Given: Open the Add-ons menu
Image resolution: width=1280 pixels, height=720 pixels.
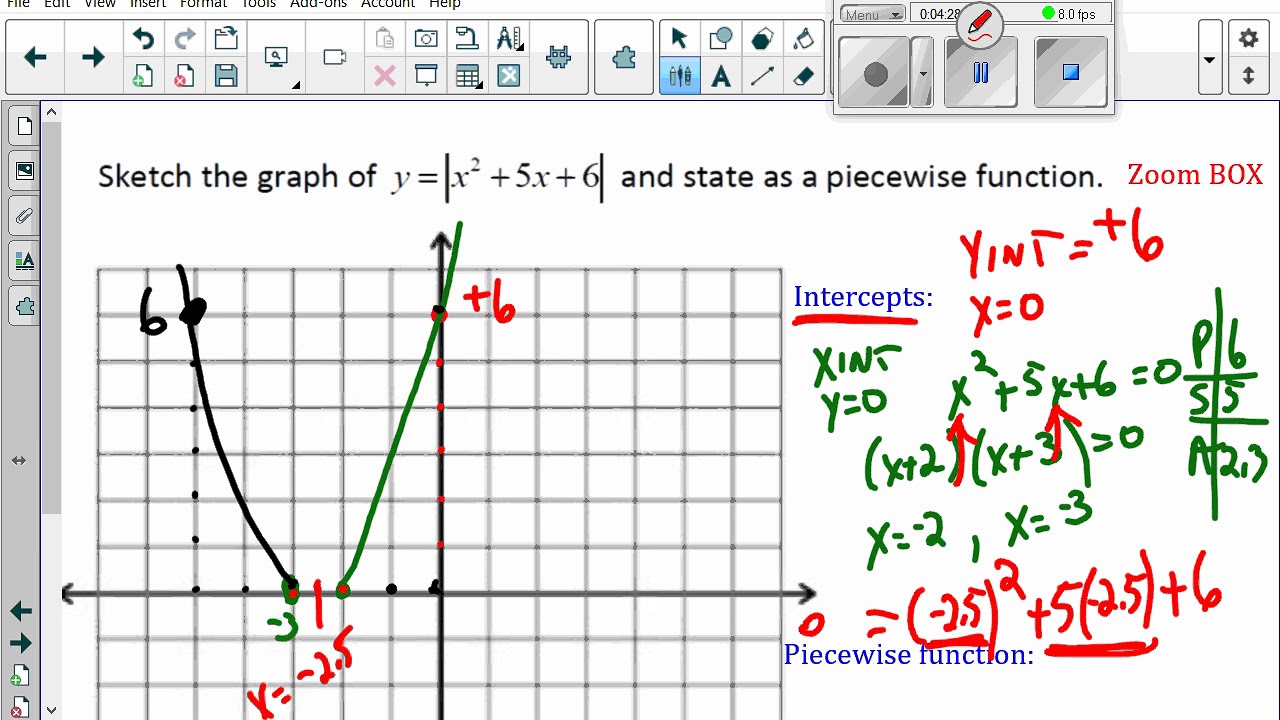Looking at the screenshot, I should (318, 4).
